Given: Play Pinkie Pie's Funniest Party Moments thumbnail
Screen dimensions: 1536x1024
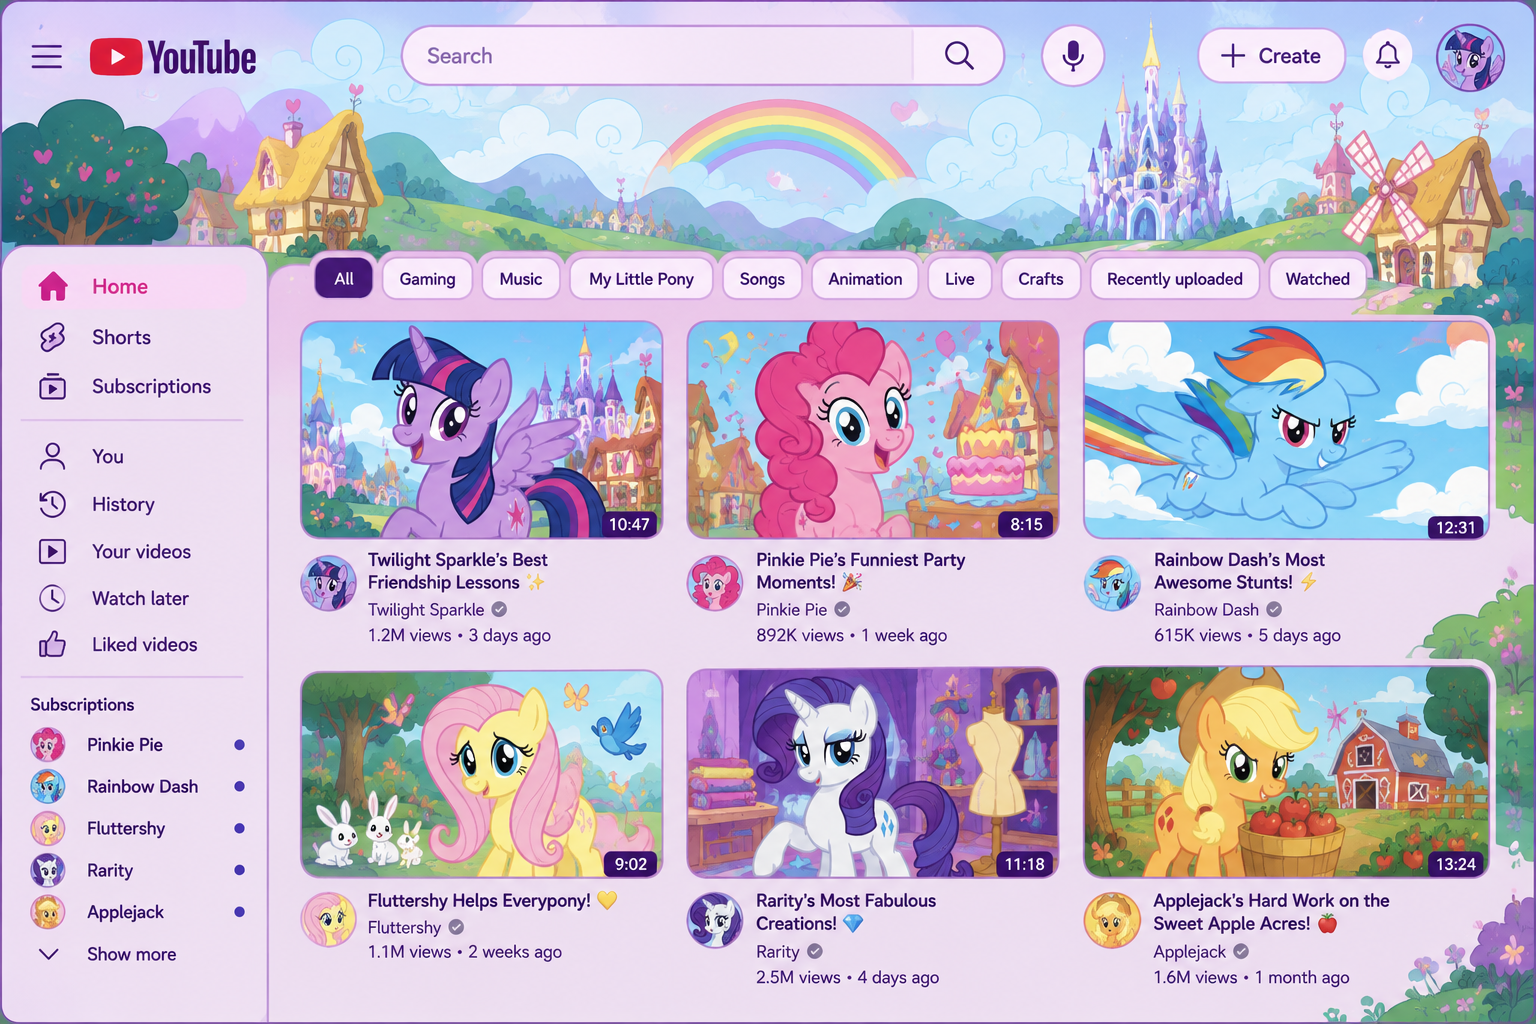Looking at the screenshot, I should pyautogui.click(x=873, y=430).
